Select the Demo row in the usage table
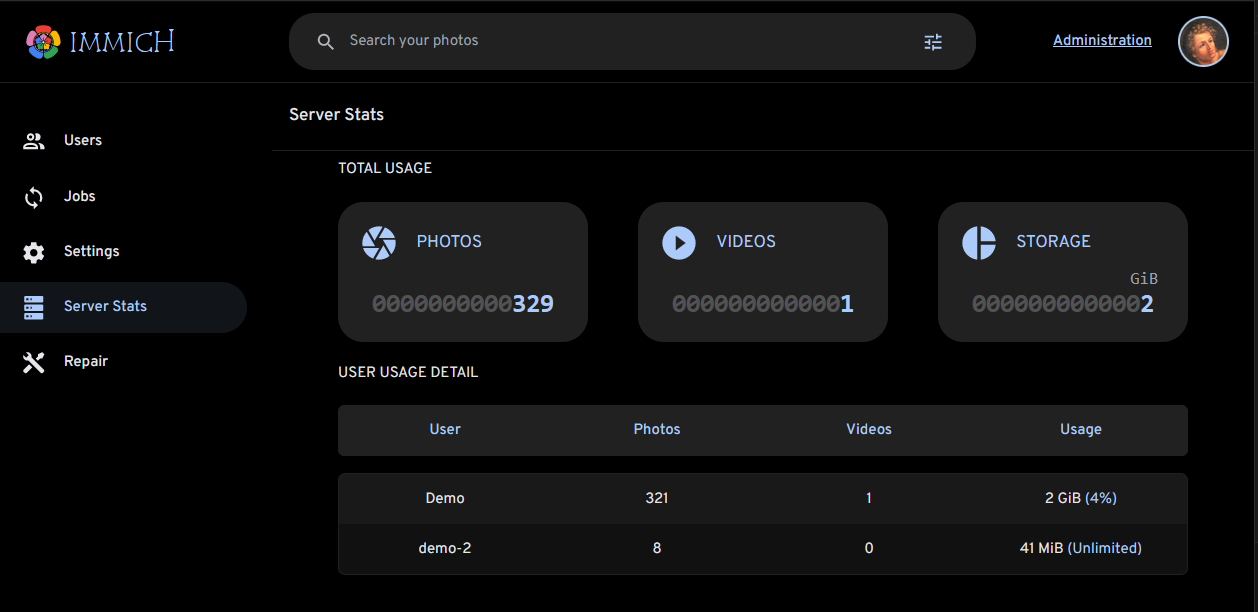Viewport: 1258px width, 612px height. tap(700, 498)
